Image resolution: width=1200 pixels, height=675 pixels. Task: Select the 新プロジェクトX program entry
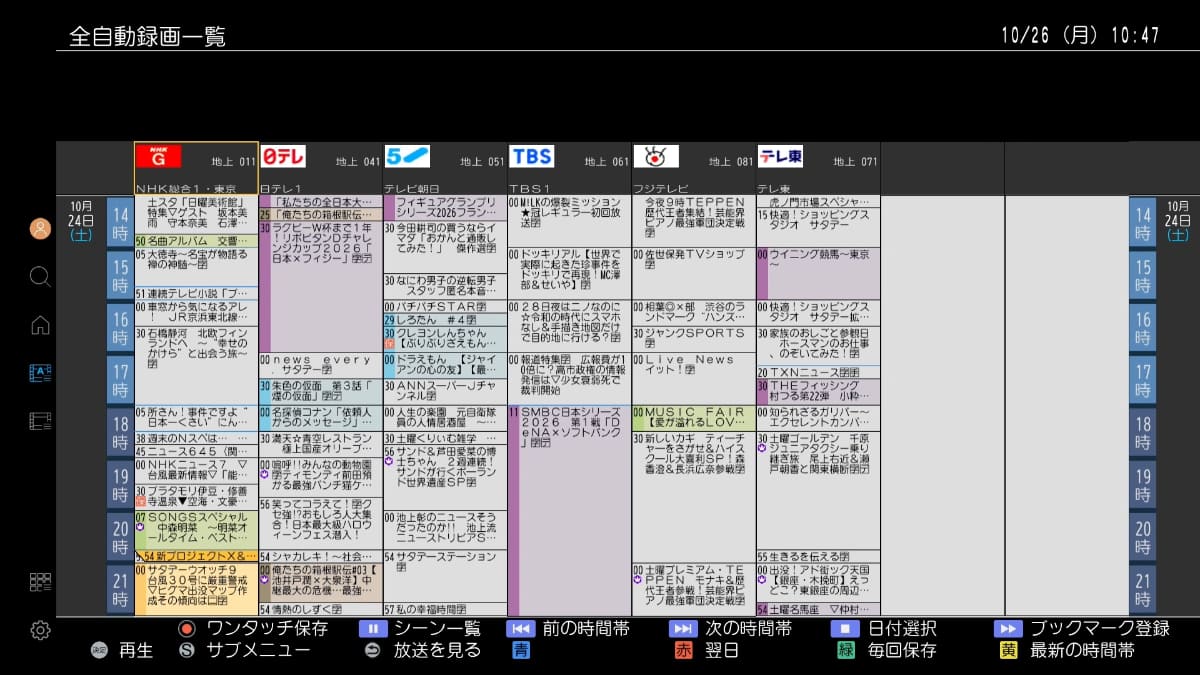click(196, 556)
